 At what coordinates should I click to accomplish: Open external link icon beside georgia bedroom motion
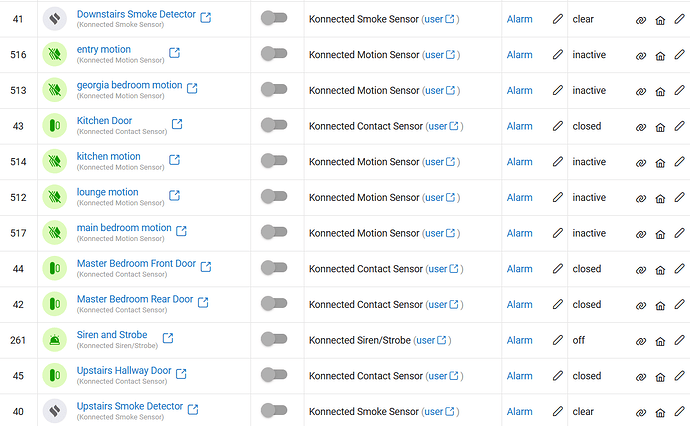coord(192,88)
